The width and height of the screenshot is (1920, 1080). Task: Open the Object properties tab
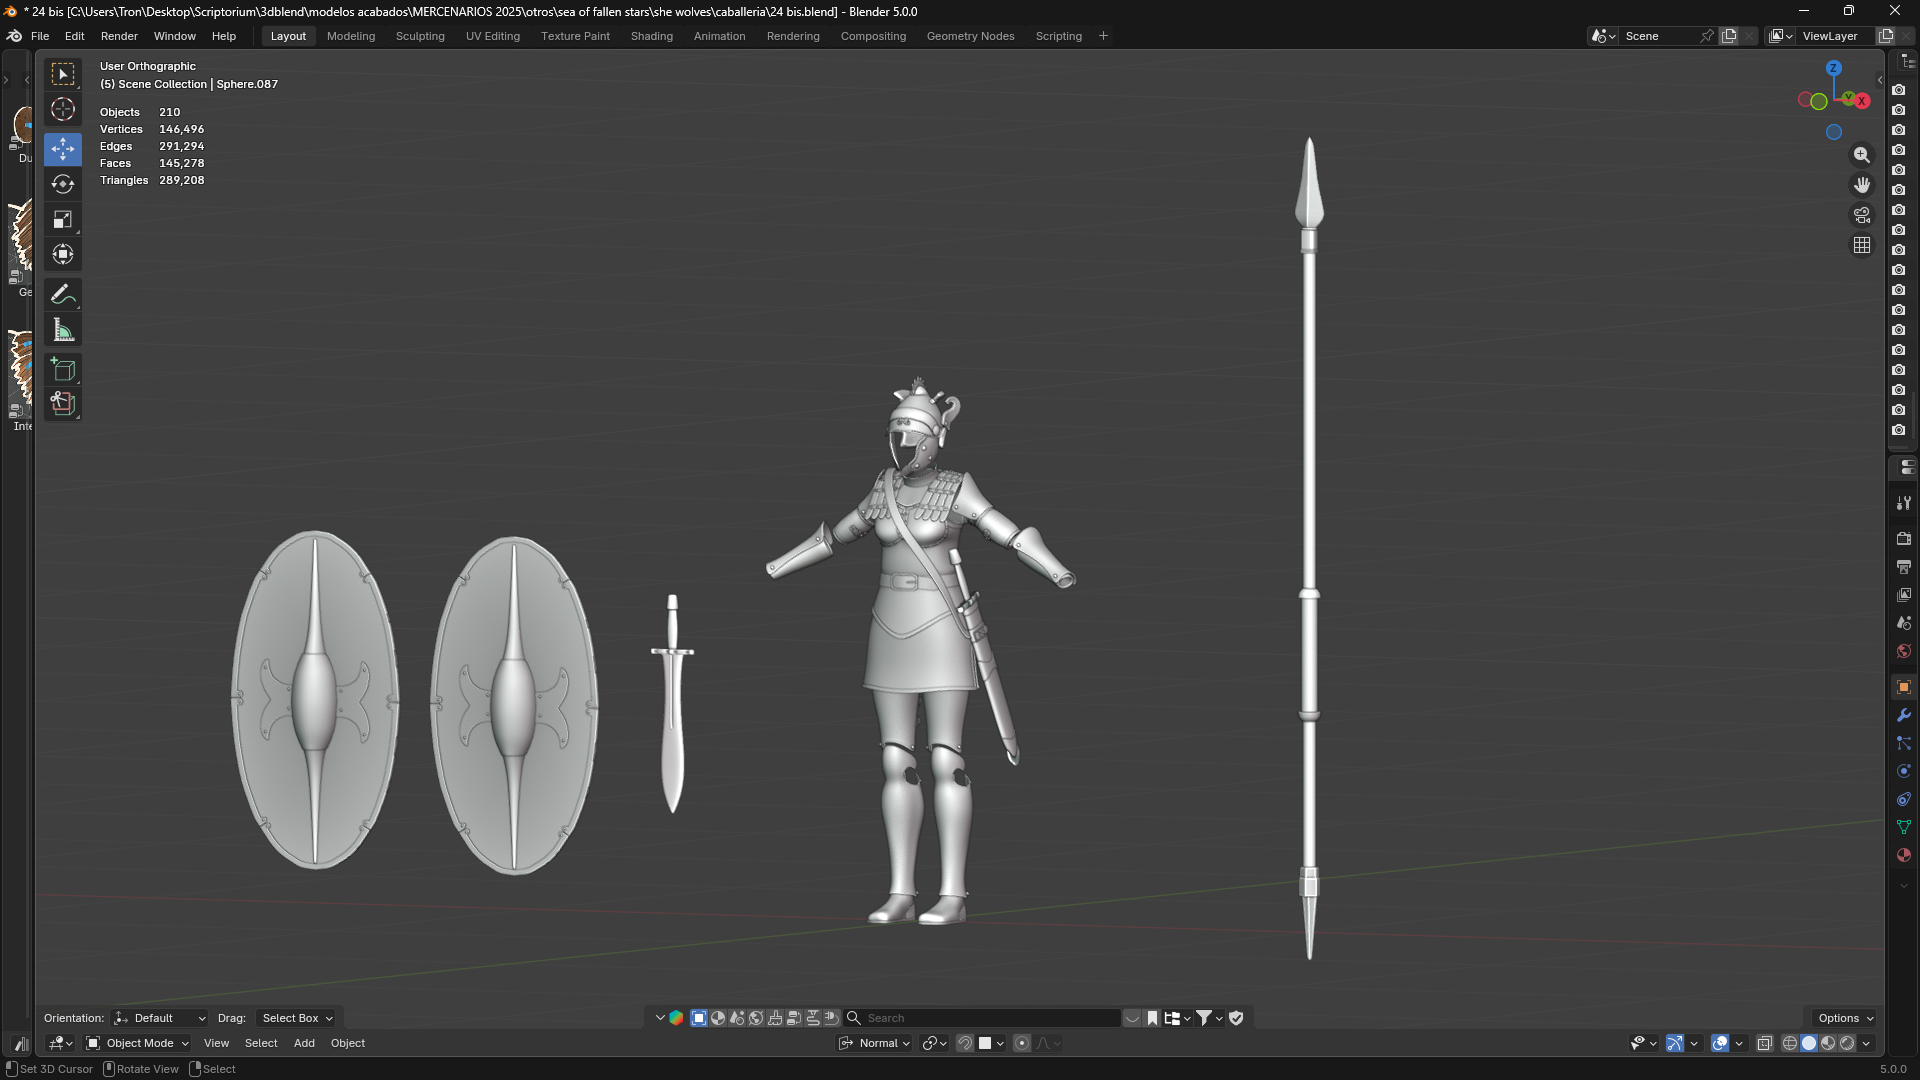(1904, 687)
